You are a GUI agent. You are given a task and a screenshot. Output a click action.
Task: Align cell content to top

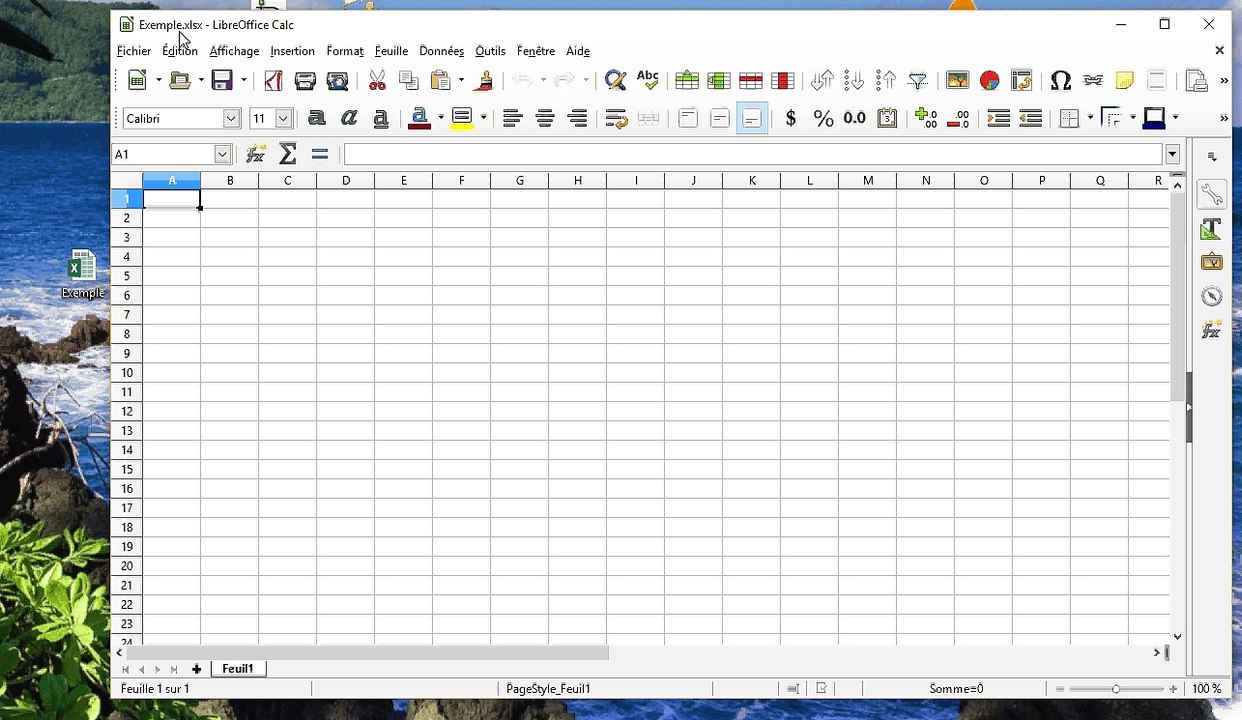688,118
